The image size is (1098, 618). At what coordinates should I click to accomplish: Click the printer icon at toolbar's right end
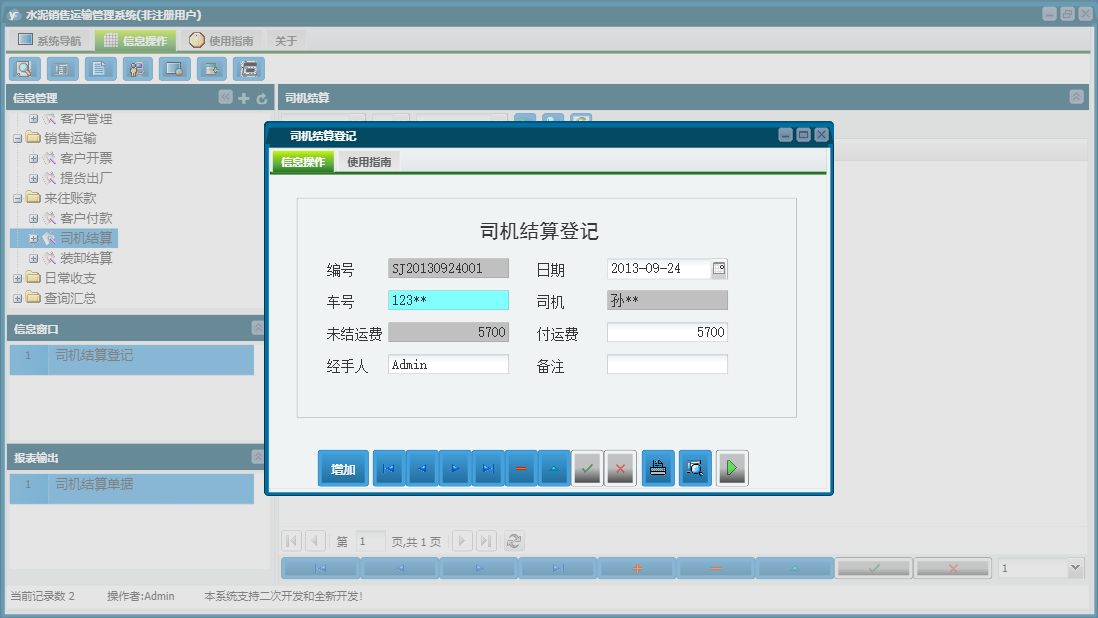pos(248,68)
